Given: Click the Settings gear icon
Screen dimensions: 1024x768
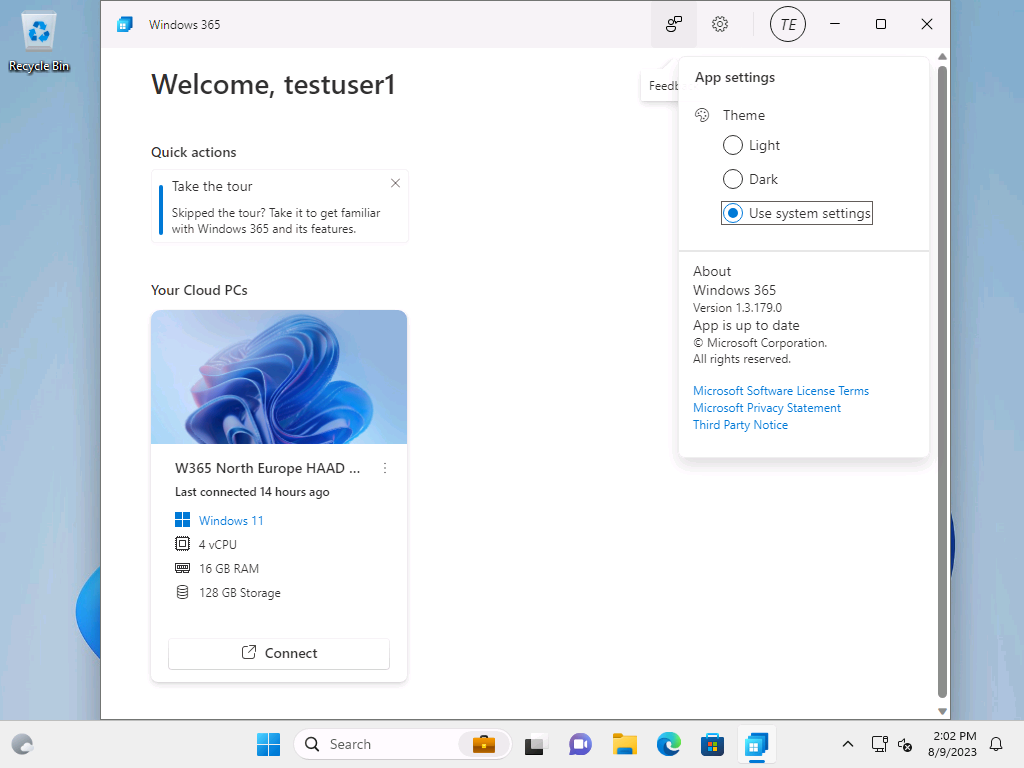Looking at the screenshot, I should click(x=720, y=24).
